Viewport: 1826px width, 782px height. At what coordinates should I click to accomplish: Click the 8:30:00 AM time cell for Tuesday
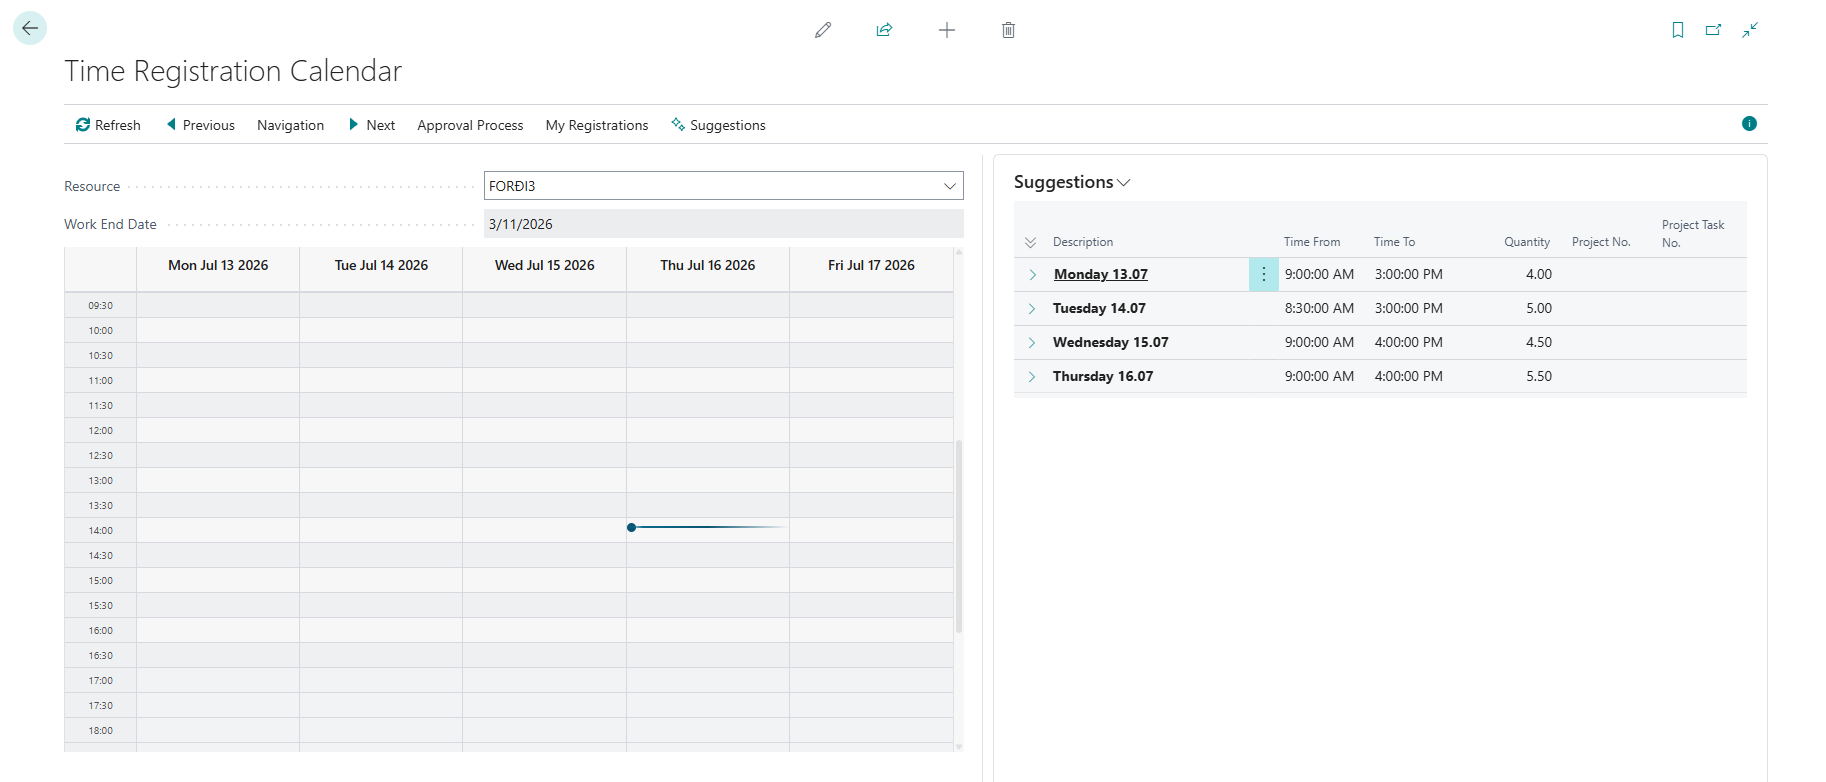(x=1319, y=308)
